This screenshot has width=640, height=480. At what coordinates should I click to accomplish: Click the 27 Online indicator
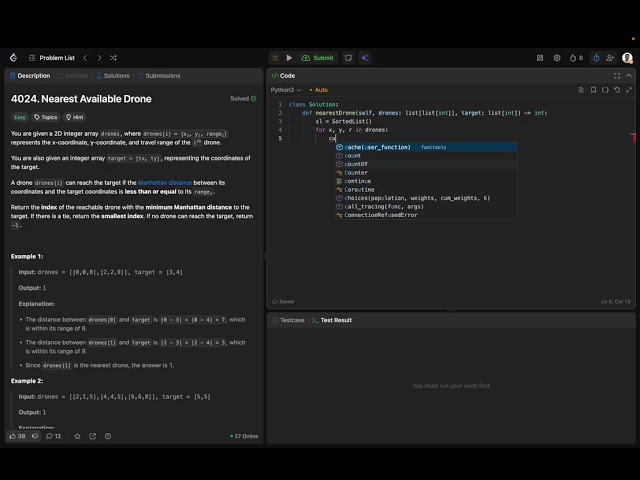tap(244, 436)
